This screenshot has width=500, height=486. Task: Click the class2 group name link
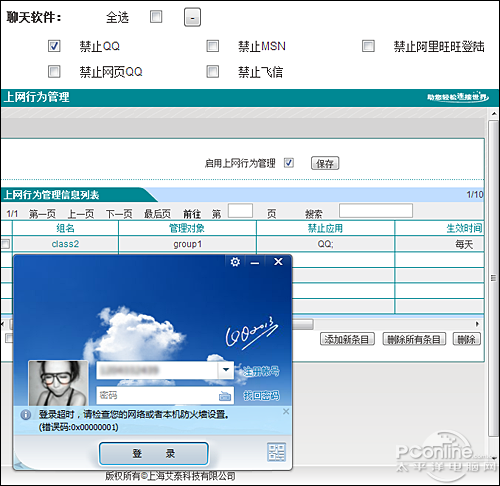pyautogui.click(x=65, y=244)
